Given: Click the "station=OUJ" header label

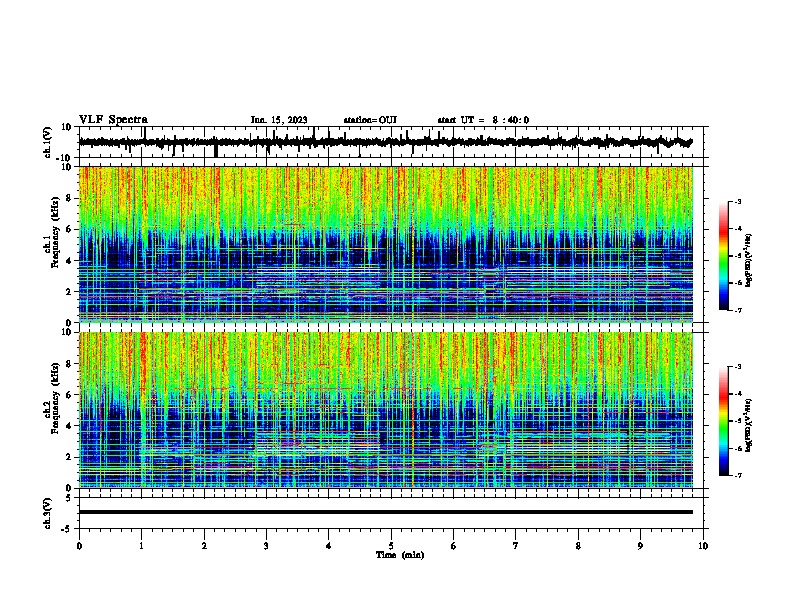Looking at the screenshot, I should click(370, 120).
